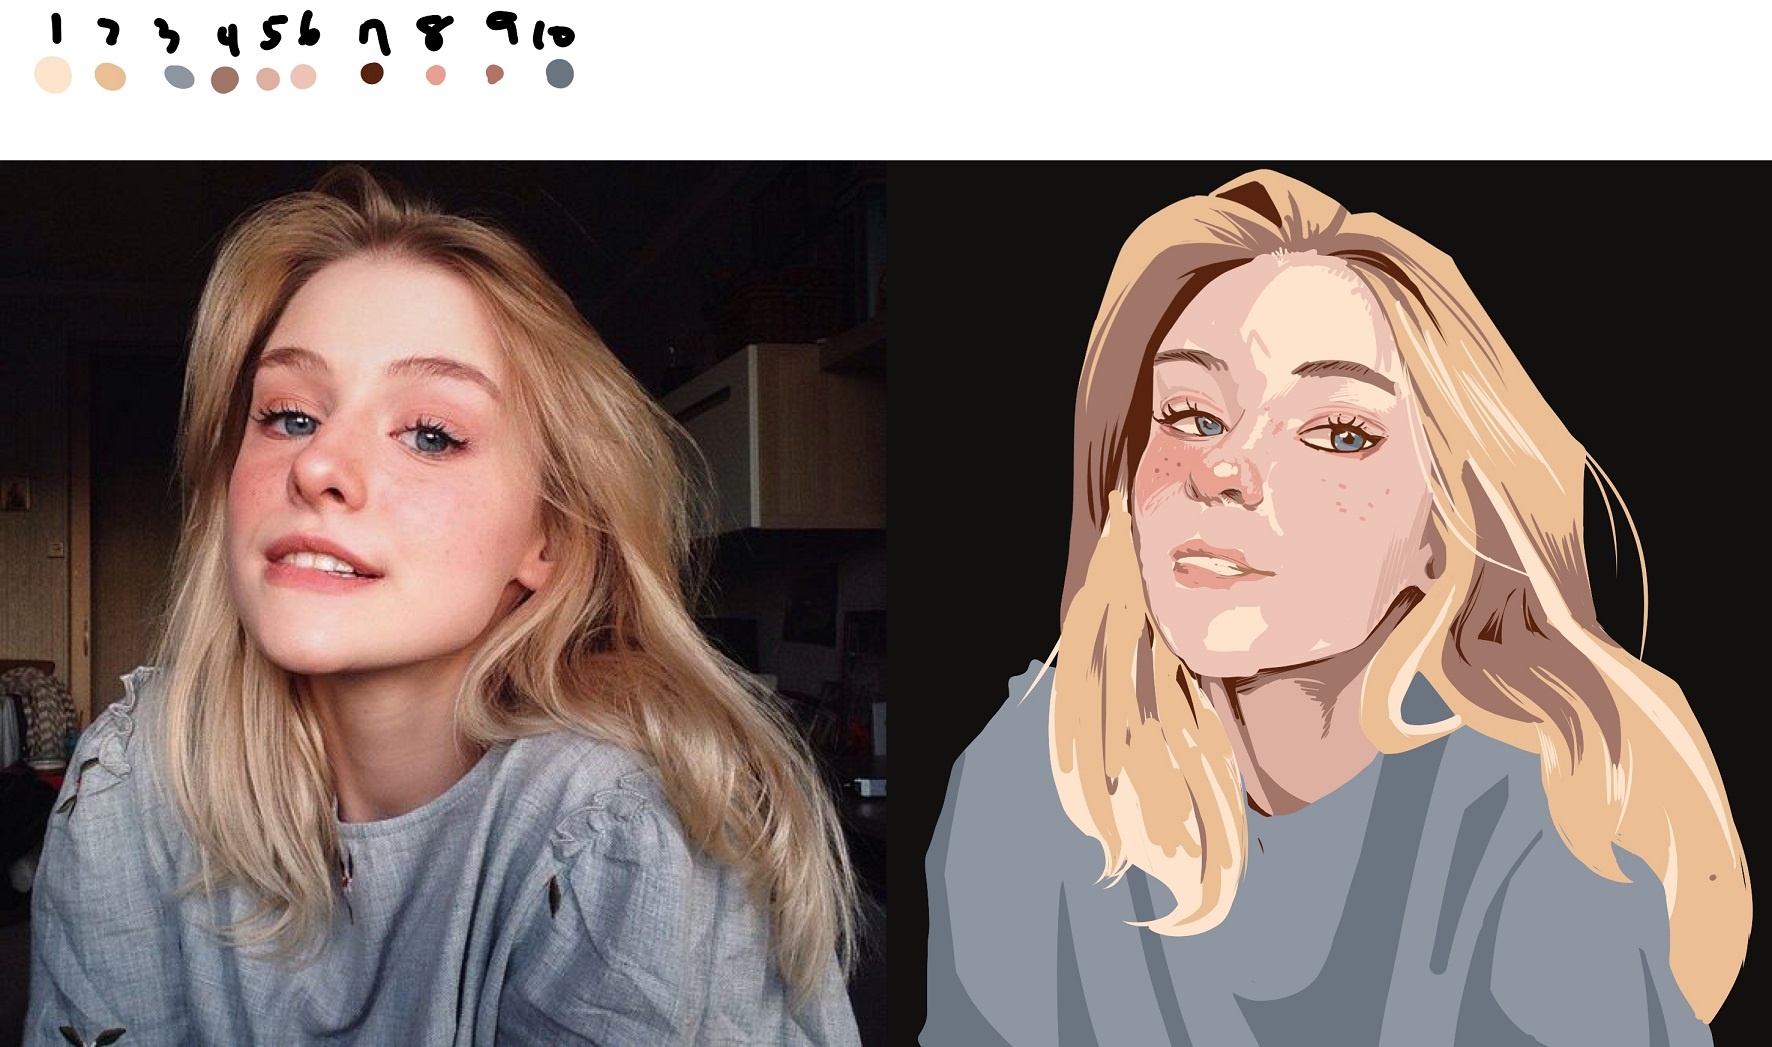Click the handwritten number 10 label
This screenshot has width=1772, height=1047.
(x=554, y=36)
